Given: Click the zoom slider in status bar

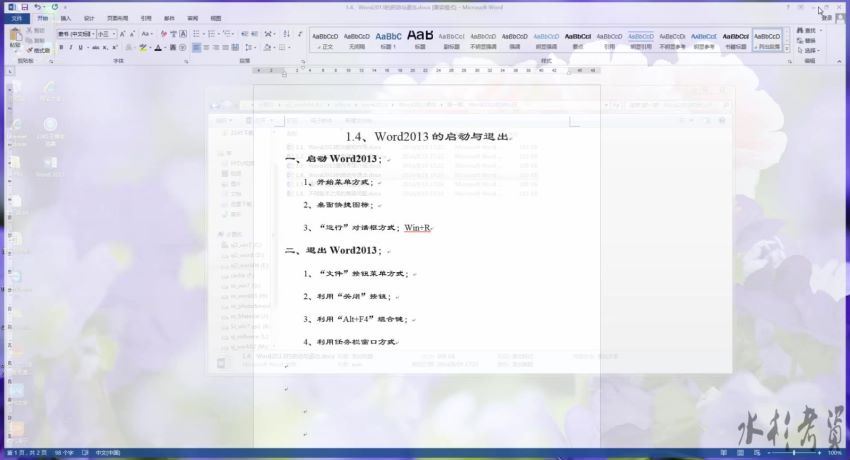Looking at the screenshot, I should [794, 452].
